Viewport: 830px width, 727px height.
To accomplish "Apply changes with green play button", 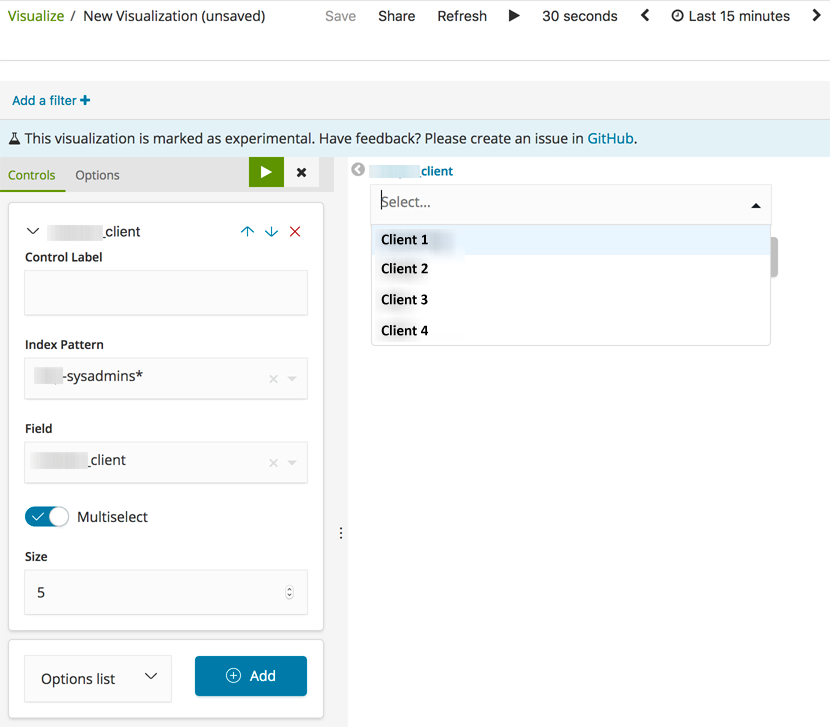I will coord(266,172).
